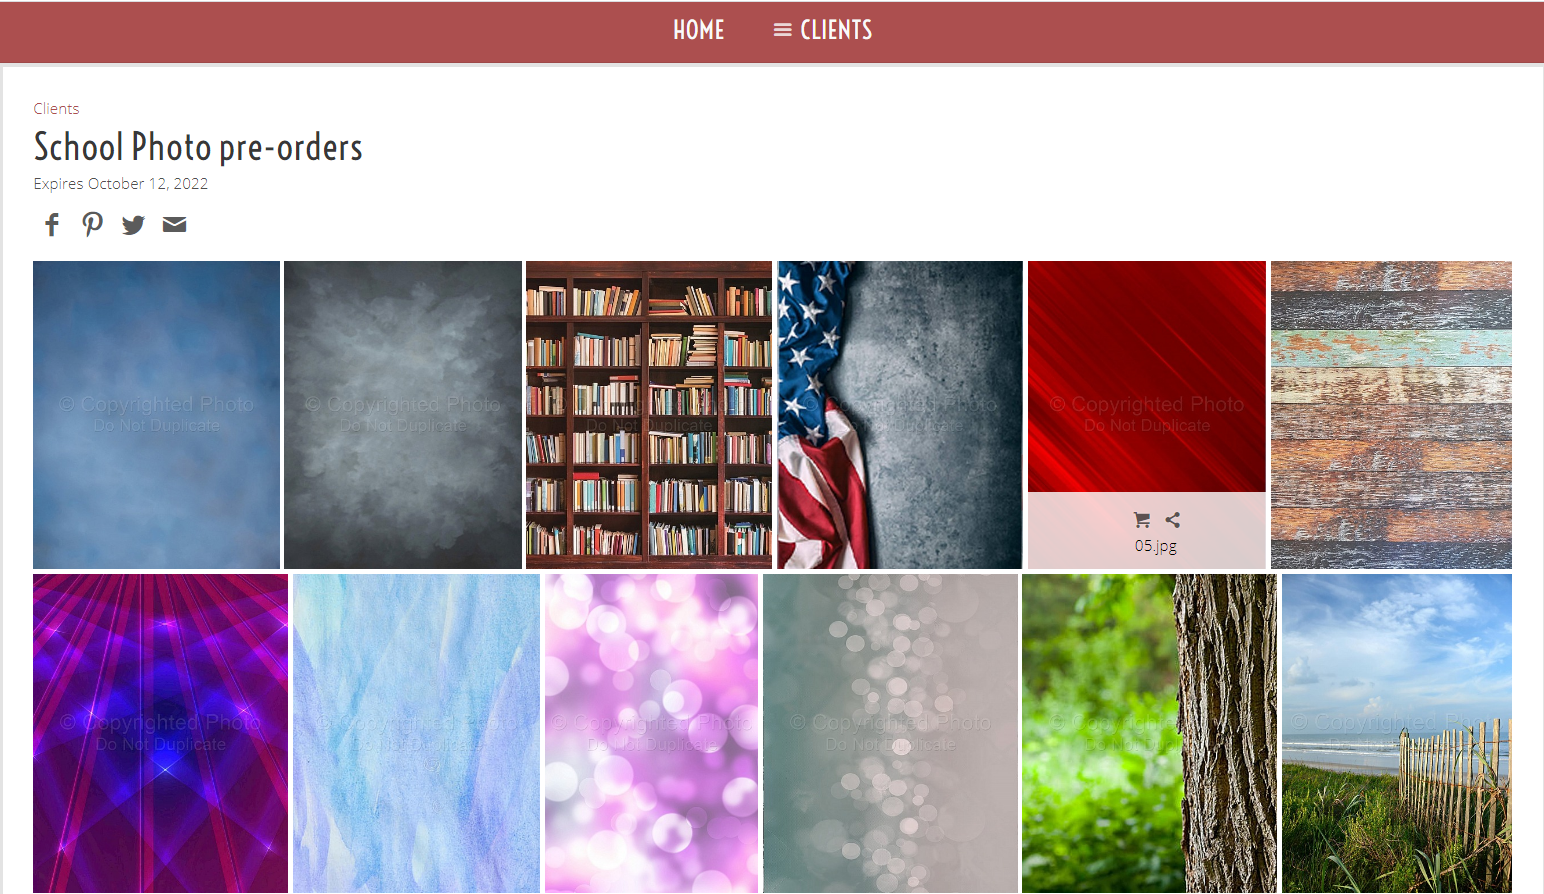Choose the rustic wood planks backdrop
Viewport: 1544px width, 894px height.
pyautogui.click(x=1391, y=415)
